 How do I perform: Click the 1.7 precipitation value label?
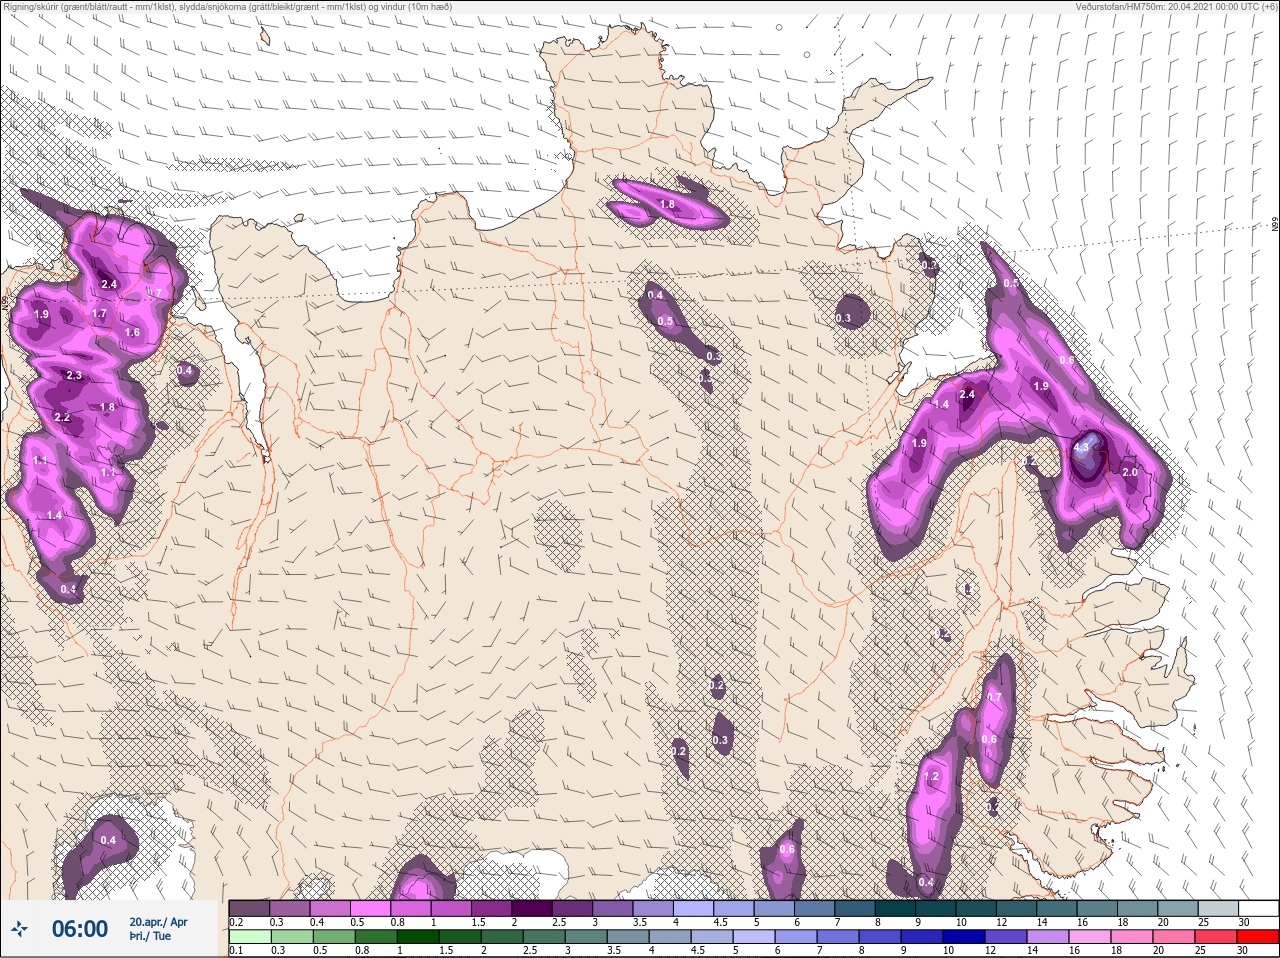point(99,313)
